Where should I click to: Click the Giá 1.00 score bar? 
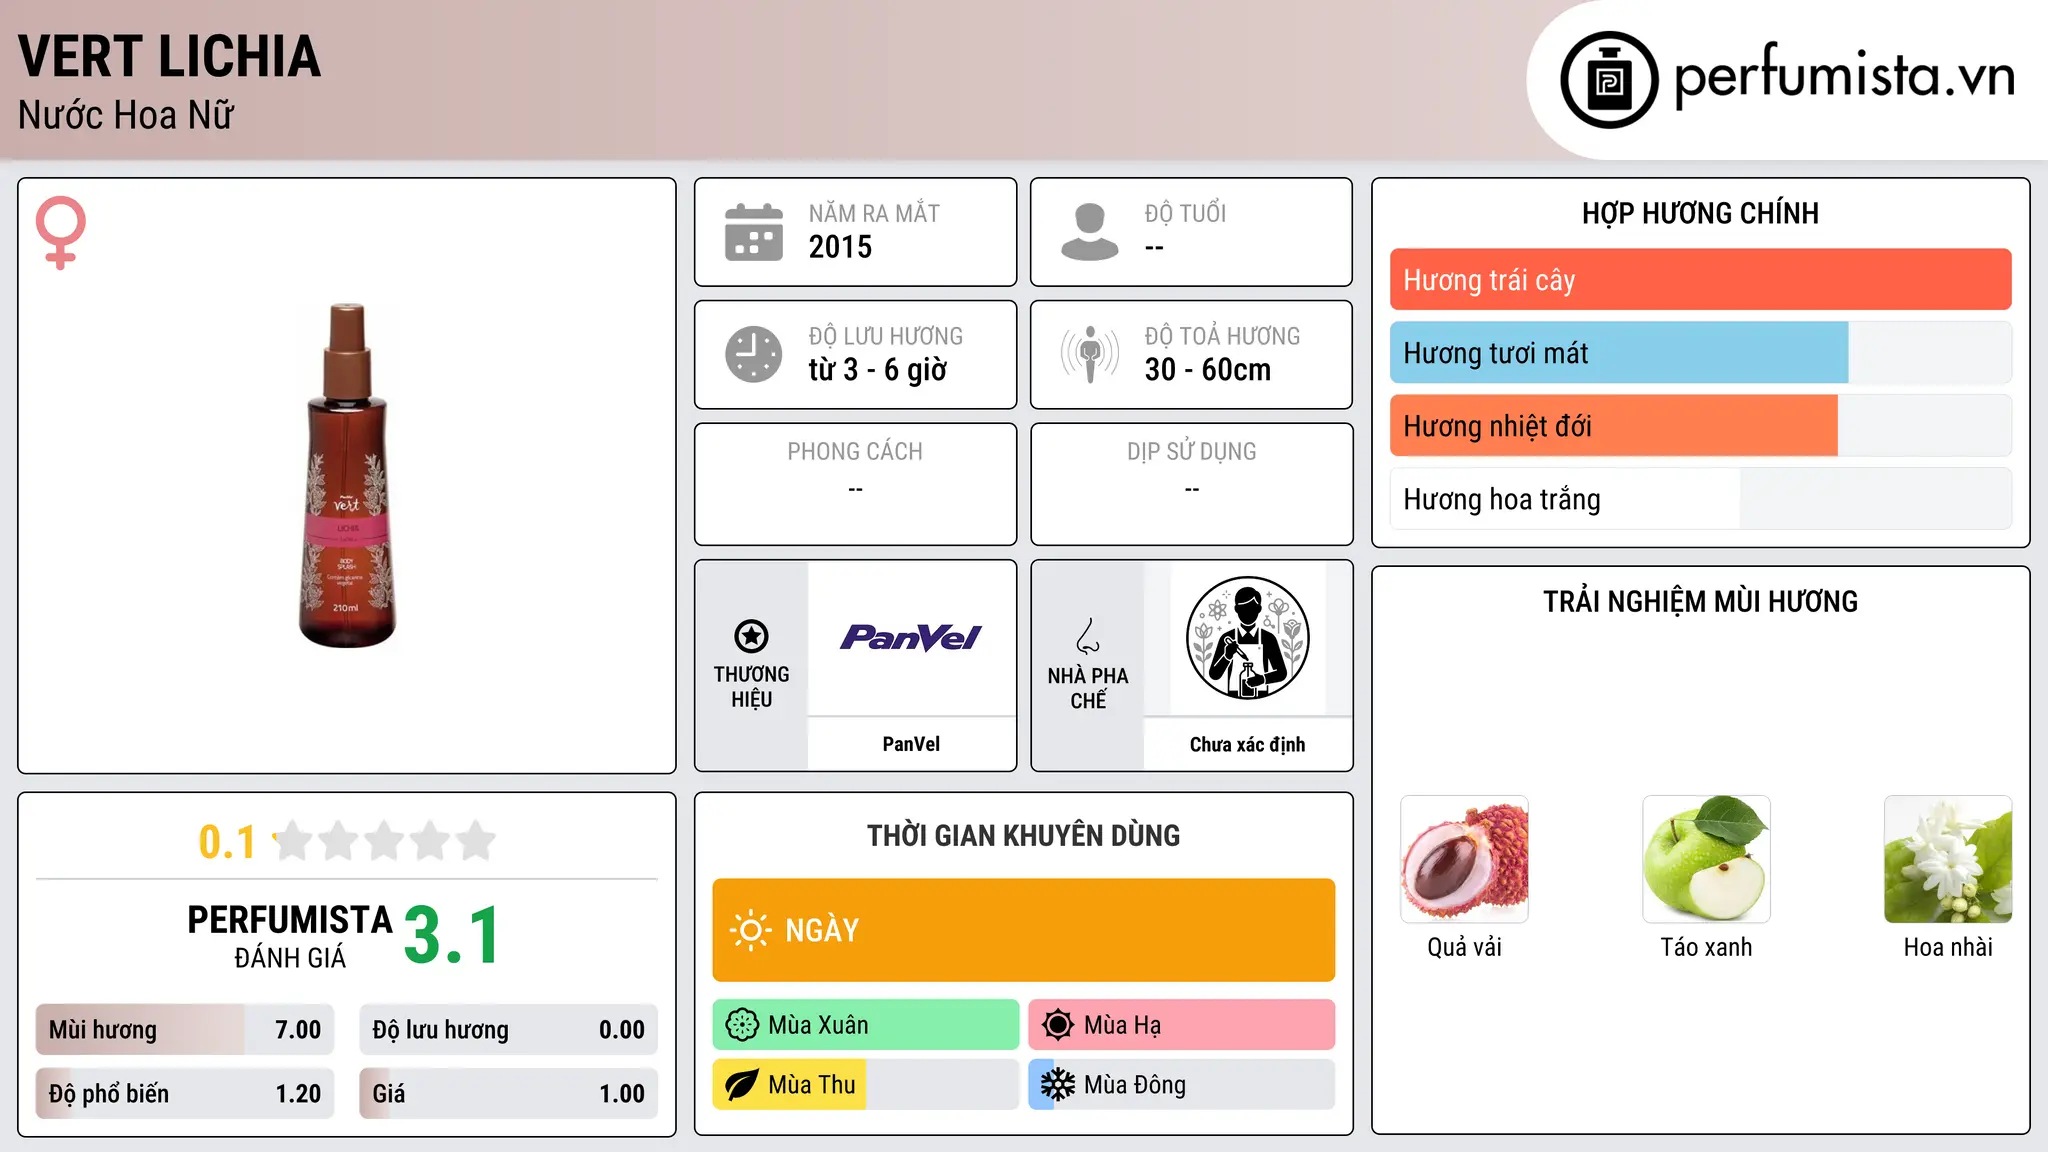click(508, 1094)
